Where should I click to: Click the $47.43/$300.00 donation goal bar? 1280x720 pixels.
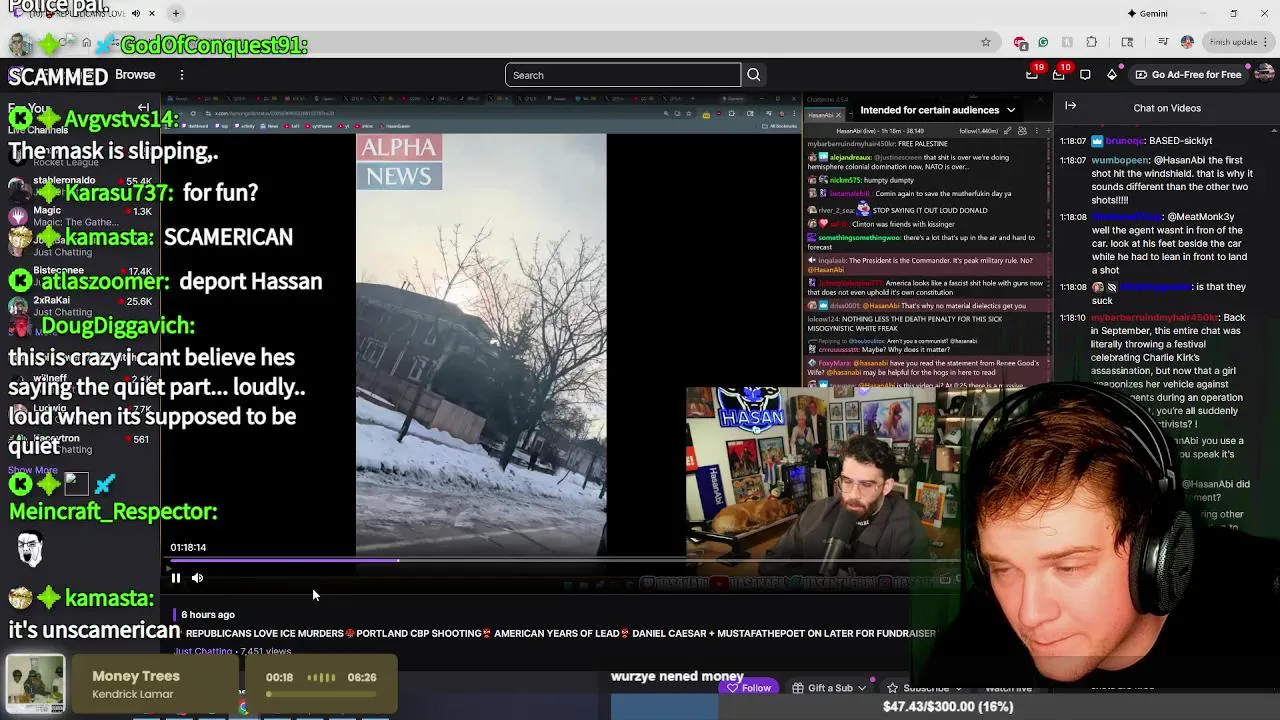[x=948, y=706]
